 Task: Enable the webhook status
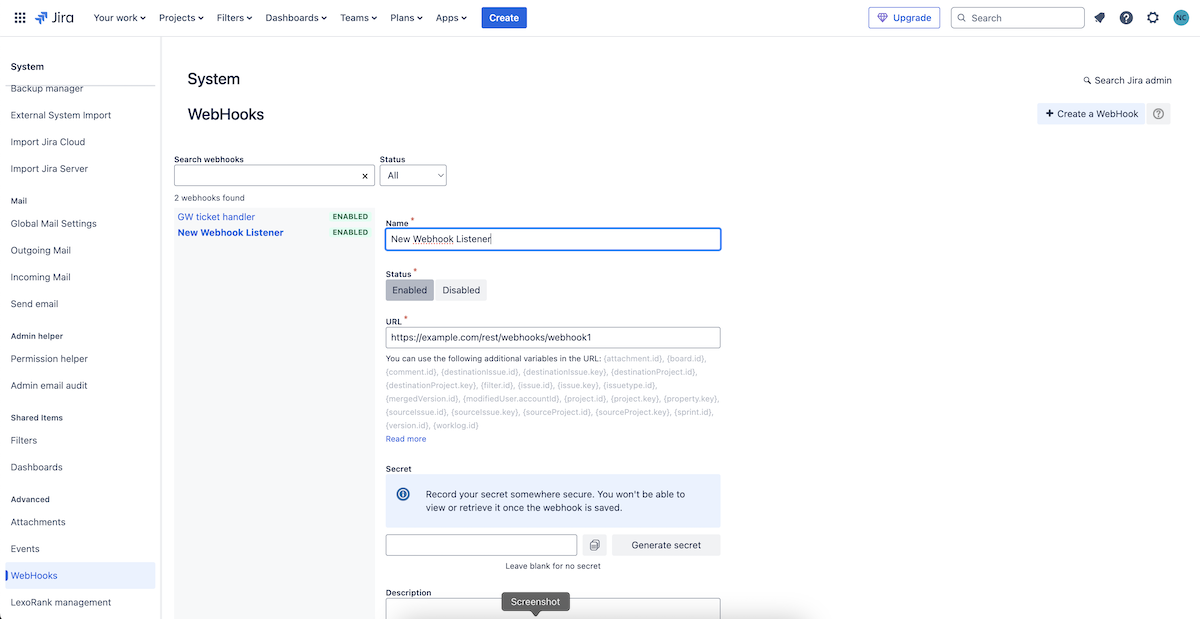(x=409, y=289)
